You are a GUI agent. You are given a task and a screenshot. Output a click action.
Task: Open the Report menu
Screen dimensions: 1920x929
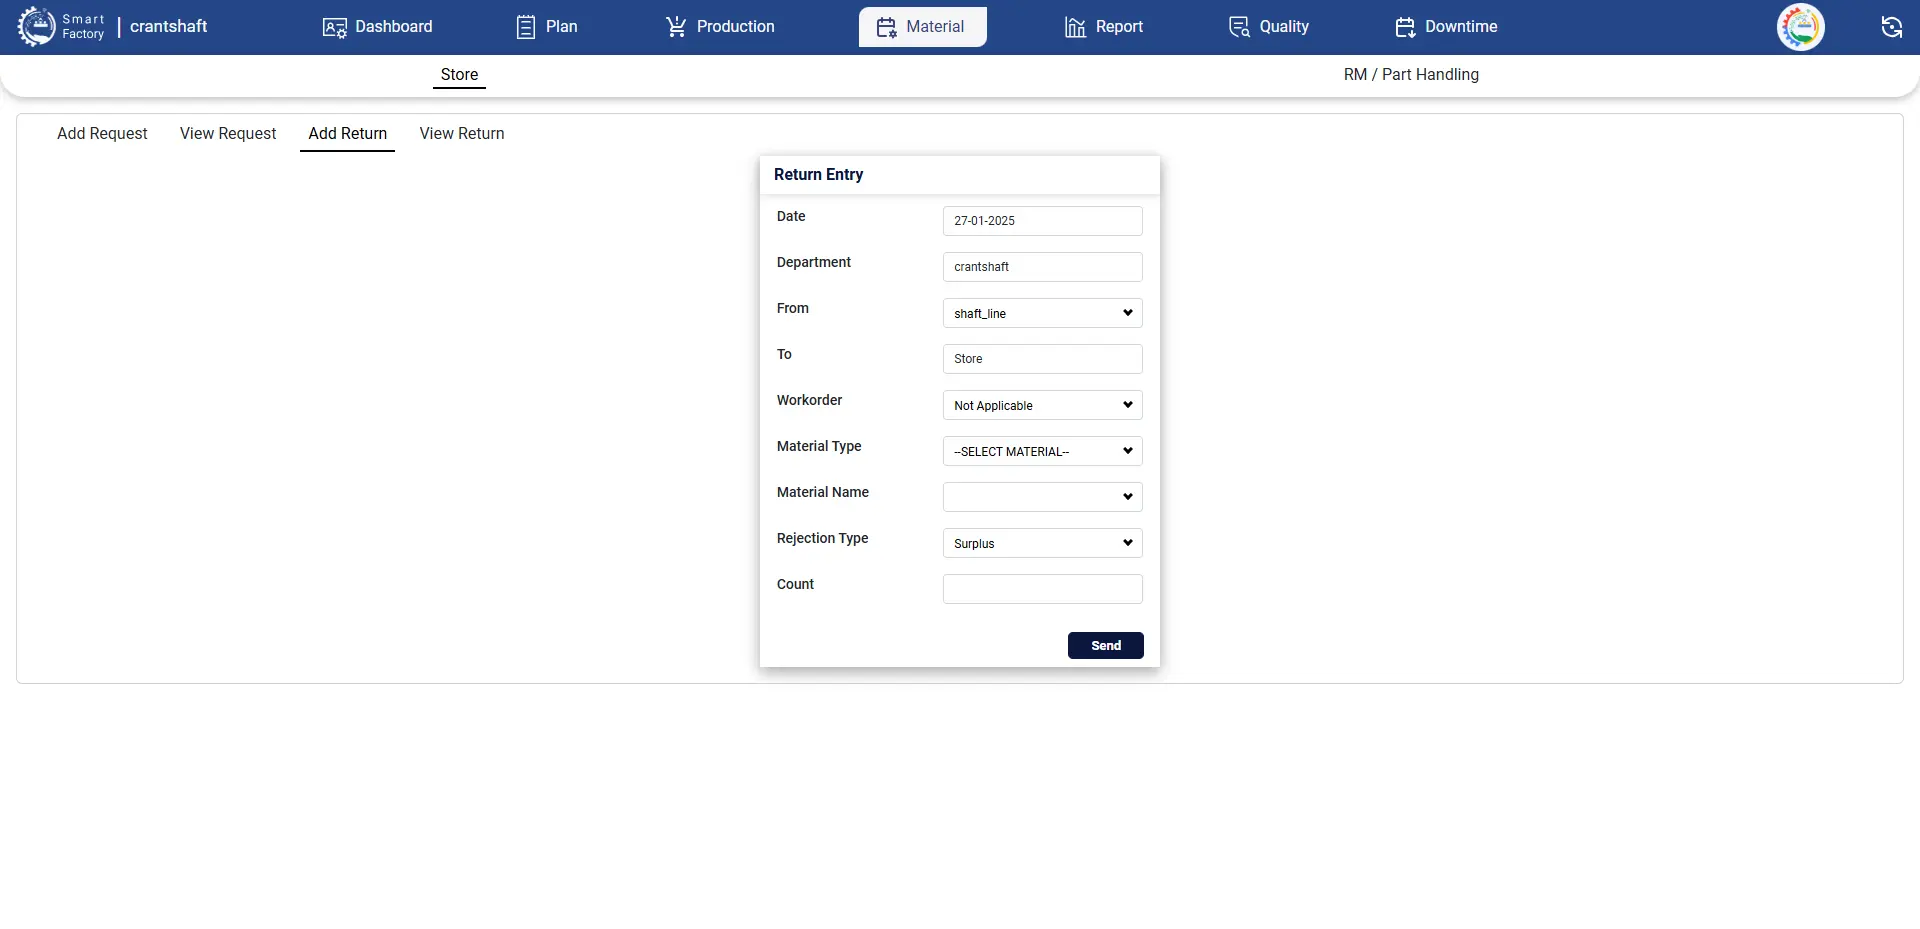pos(1104,27)
